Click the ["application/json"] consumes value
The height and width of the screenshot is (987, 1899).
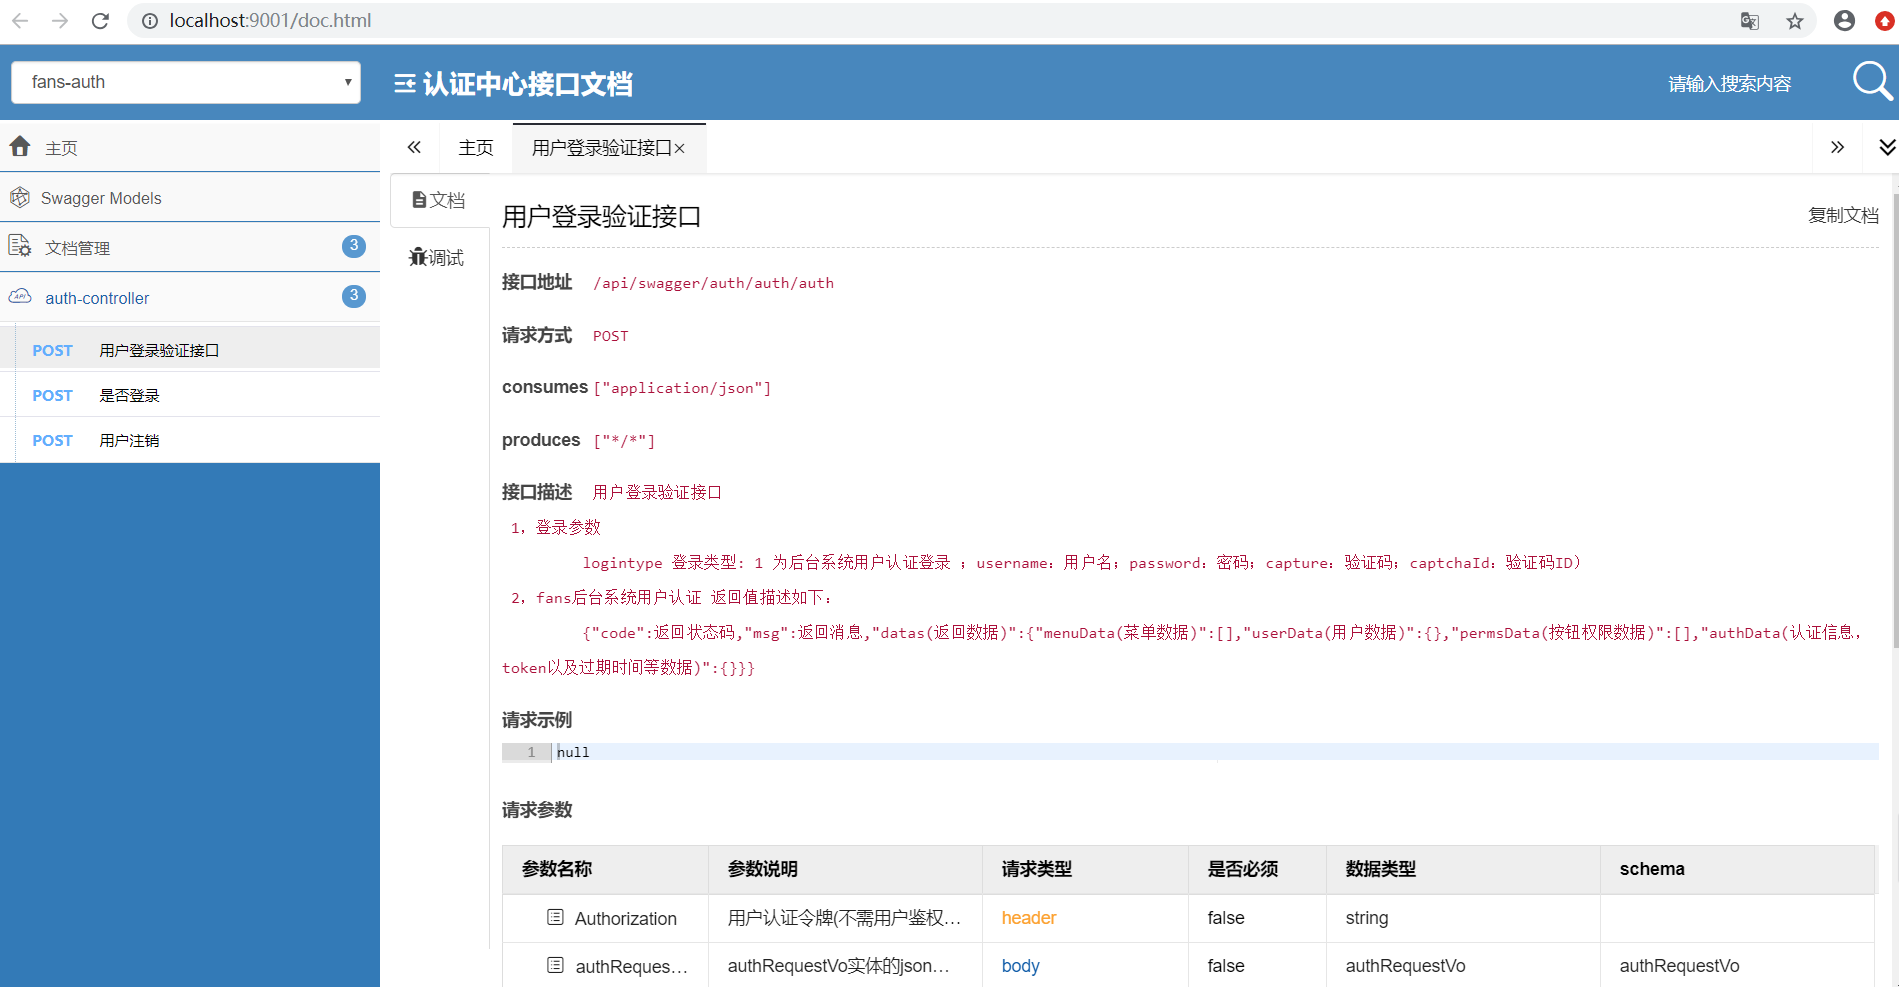click(x=682, y=388)
